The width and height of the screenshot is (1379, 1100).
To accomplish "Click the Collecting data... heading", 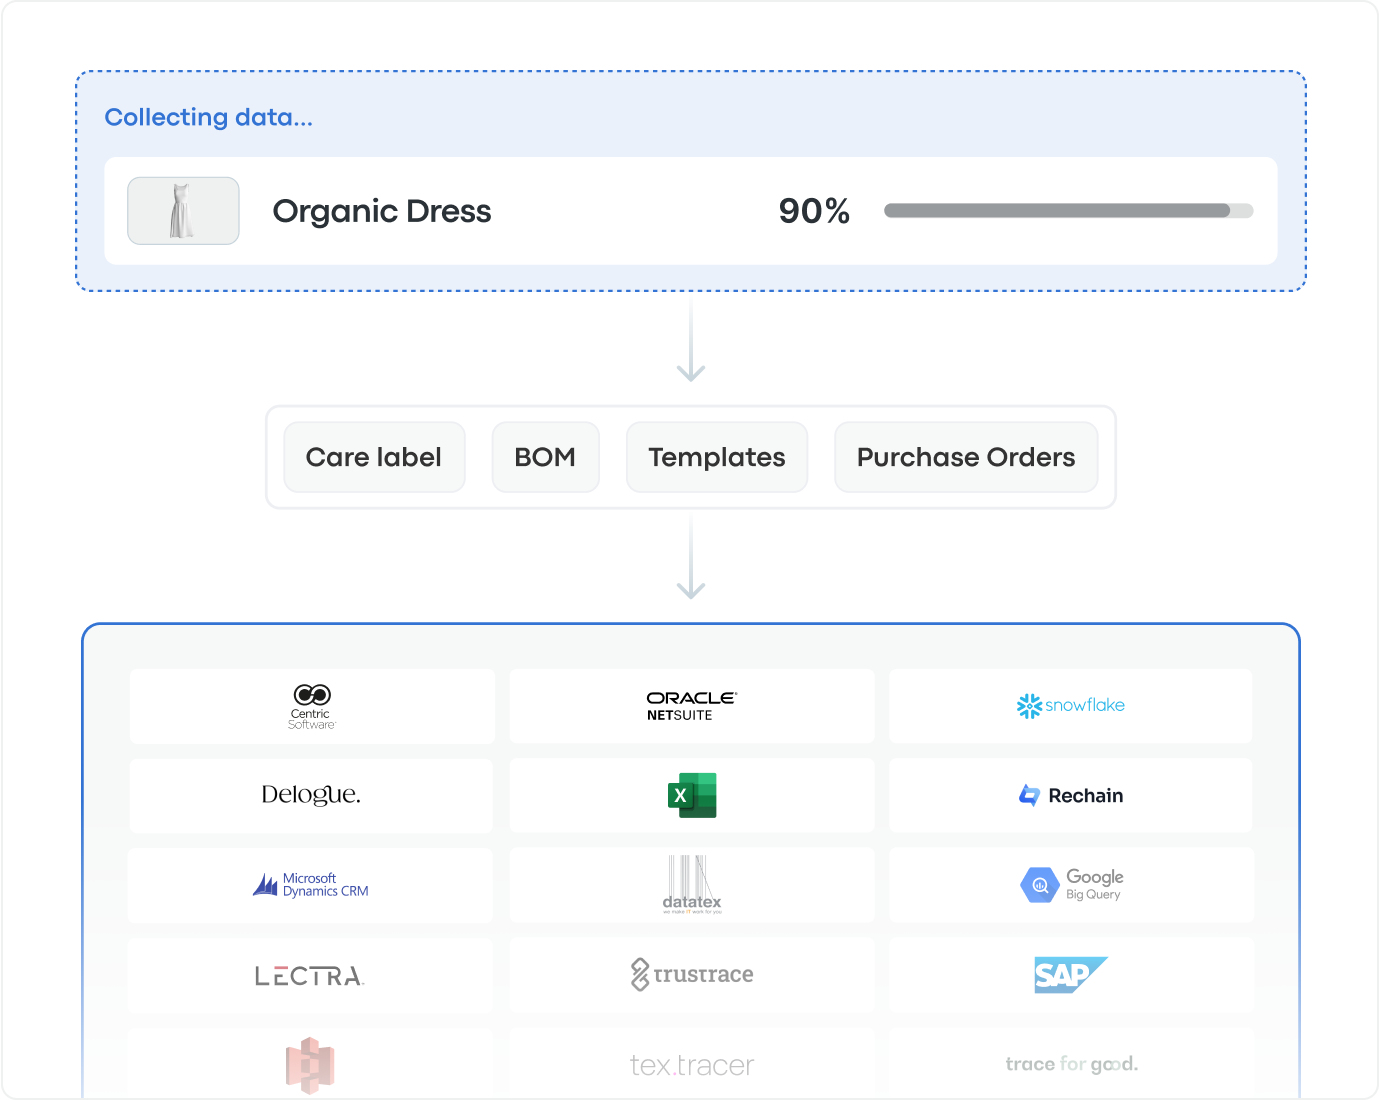I will pyautogui.click(x=209, y=117).
